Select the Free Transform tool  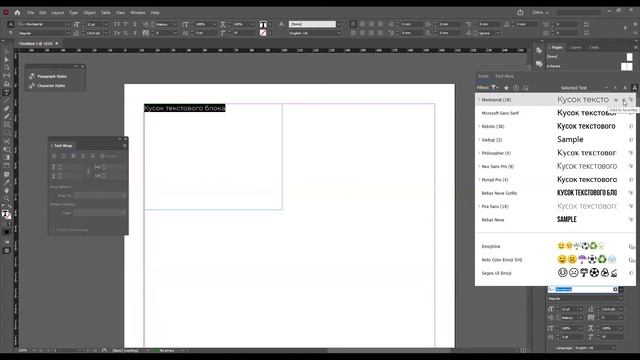(x=7, y=149)
